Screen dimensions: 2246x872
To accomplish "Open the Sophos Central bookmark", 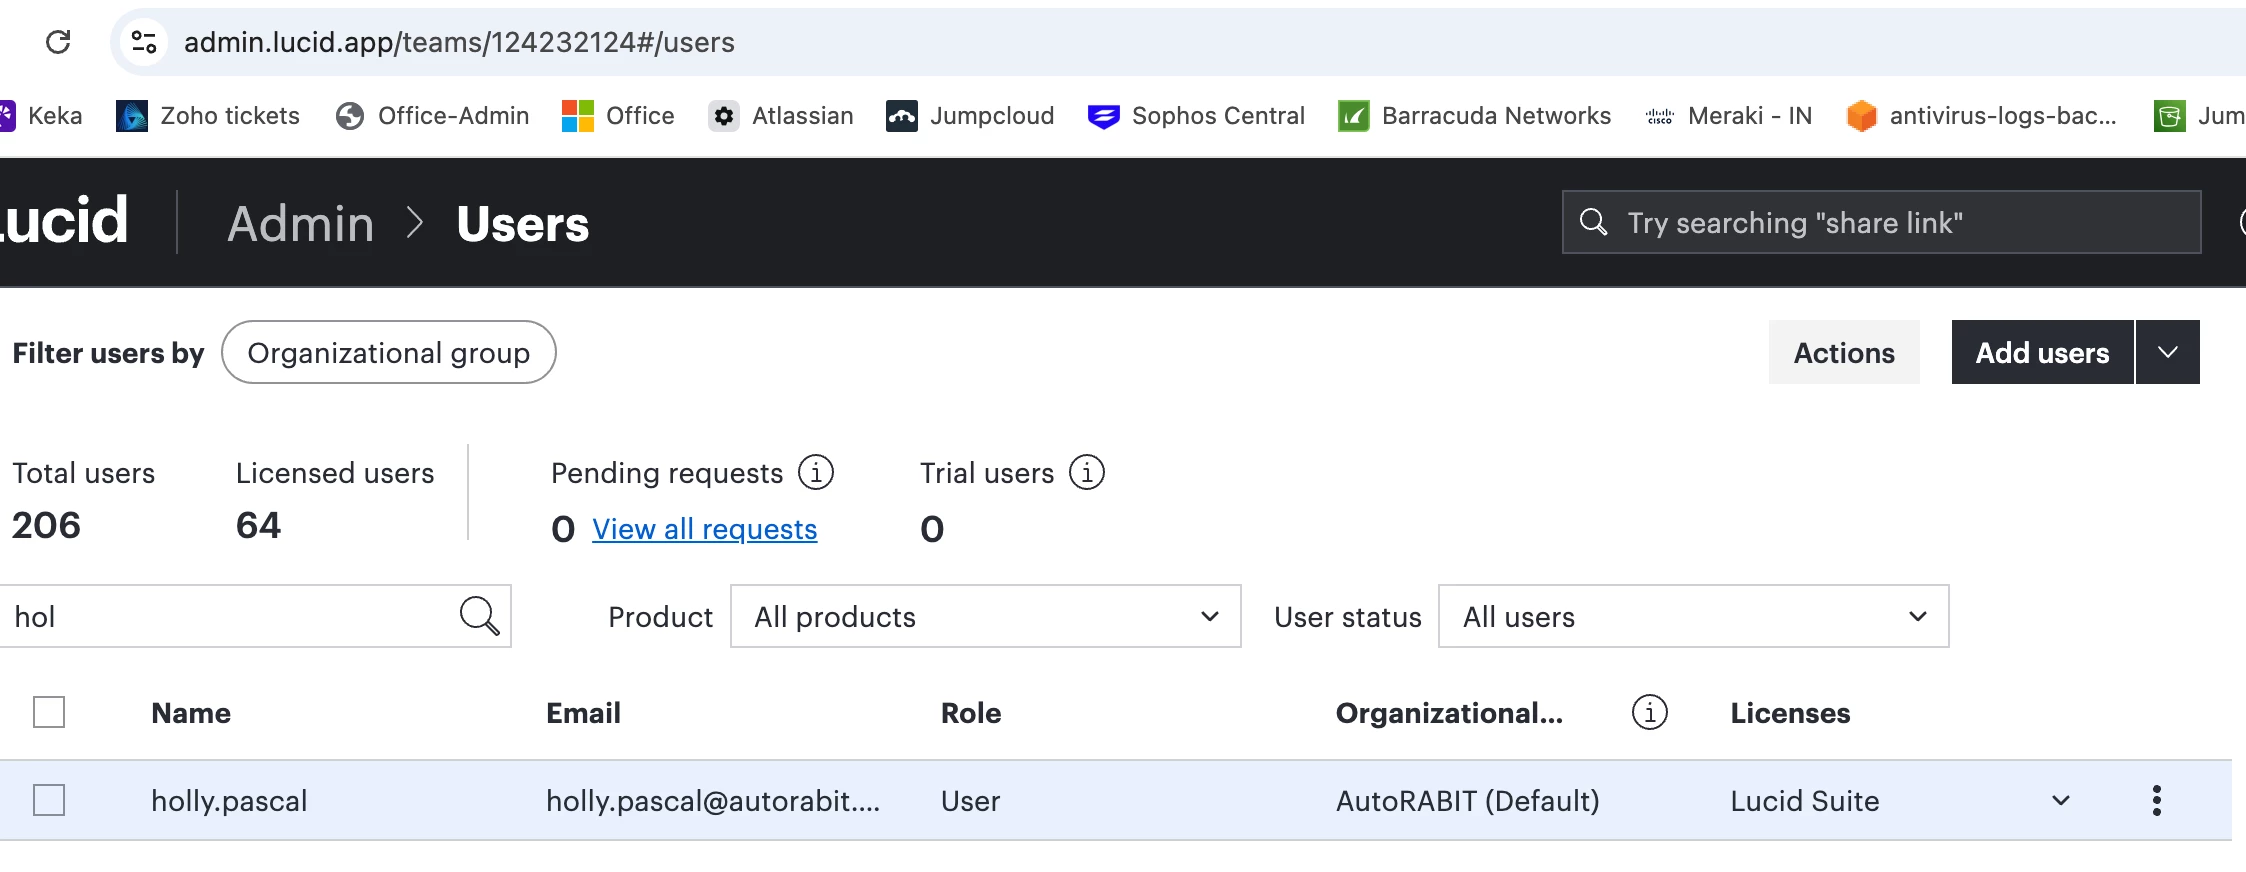I will point(1196,116).
